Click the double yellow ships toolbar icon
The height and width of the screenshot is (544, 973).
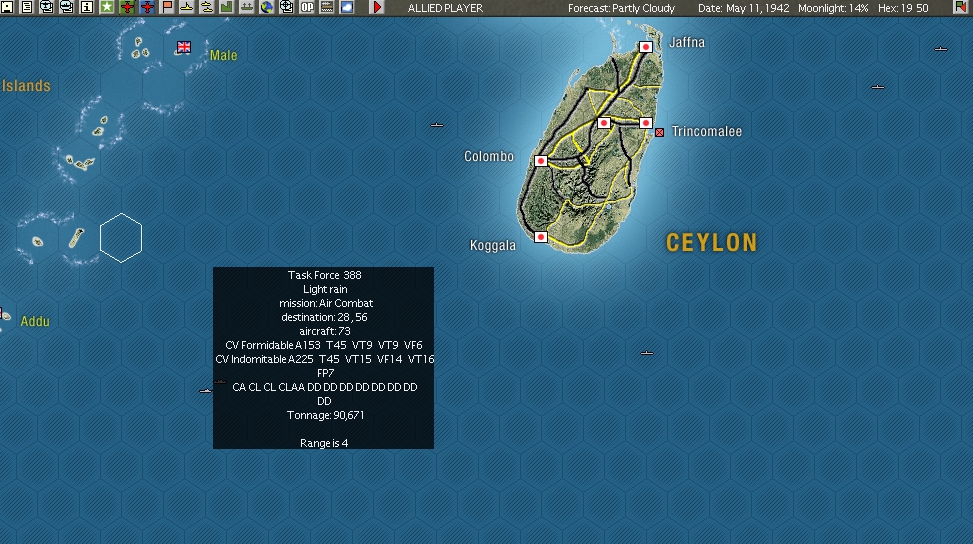point(207,7)
